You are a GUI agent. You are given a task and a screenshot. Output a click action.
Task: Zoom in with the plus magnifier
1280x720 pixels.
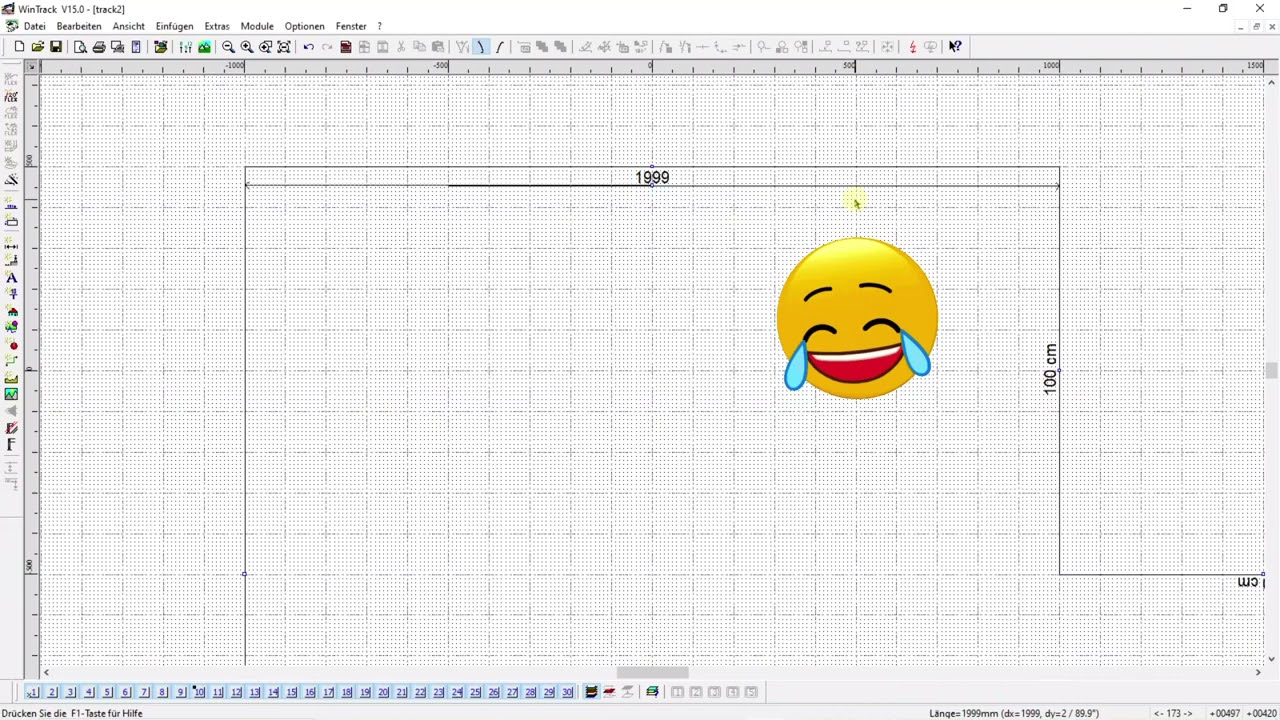click(x=247, y=47)
